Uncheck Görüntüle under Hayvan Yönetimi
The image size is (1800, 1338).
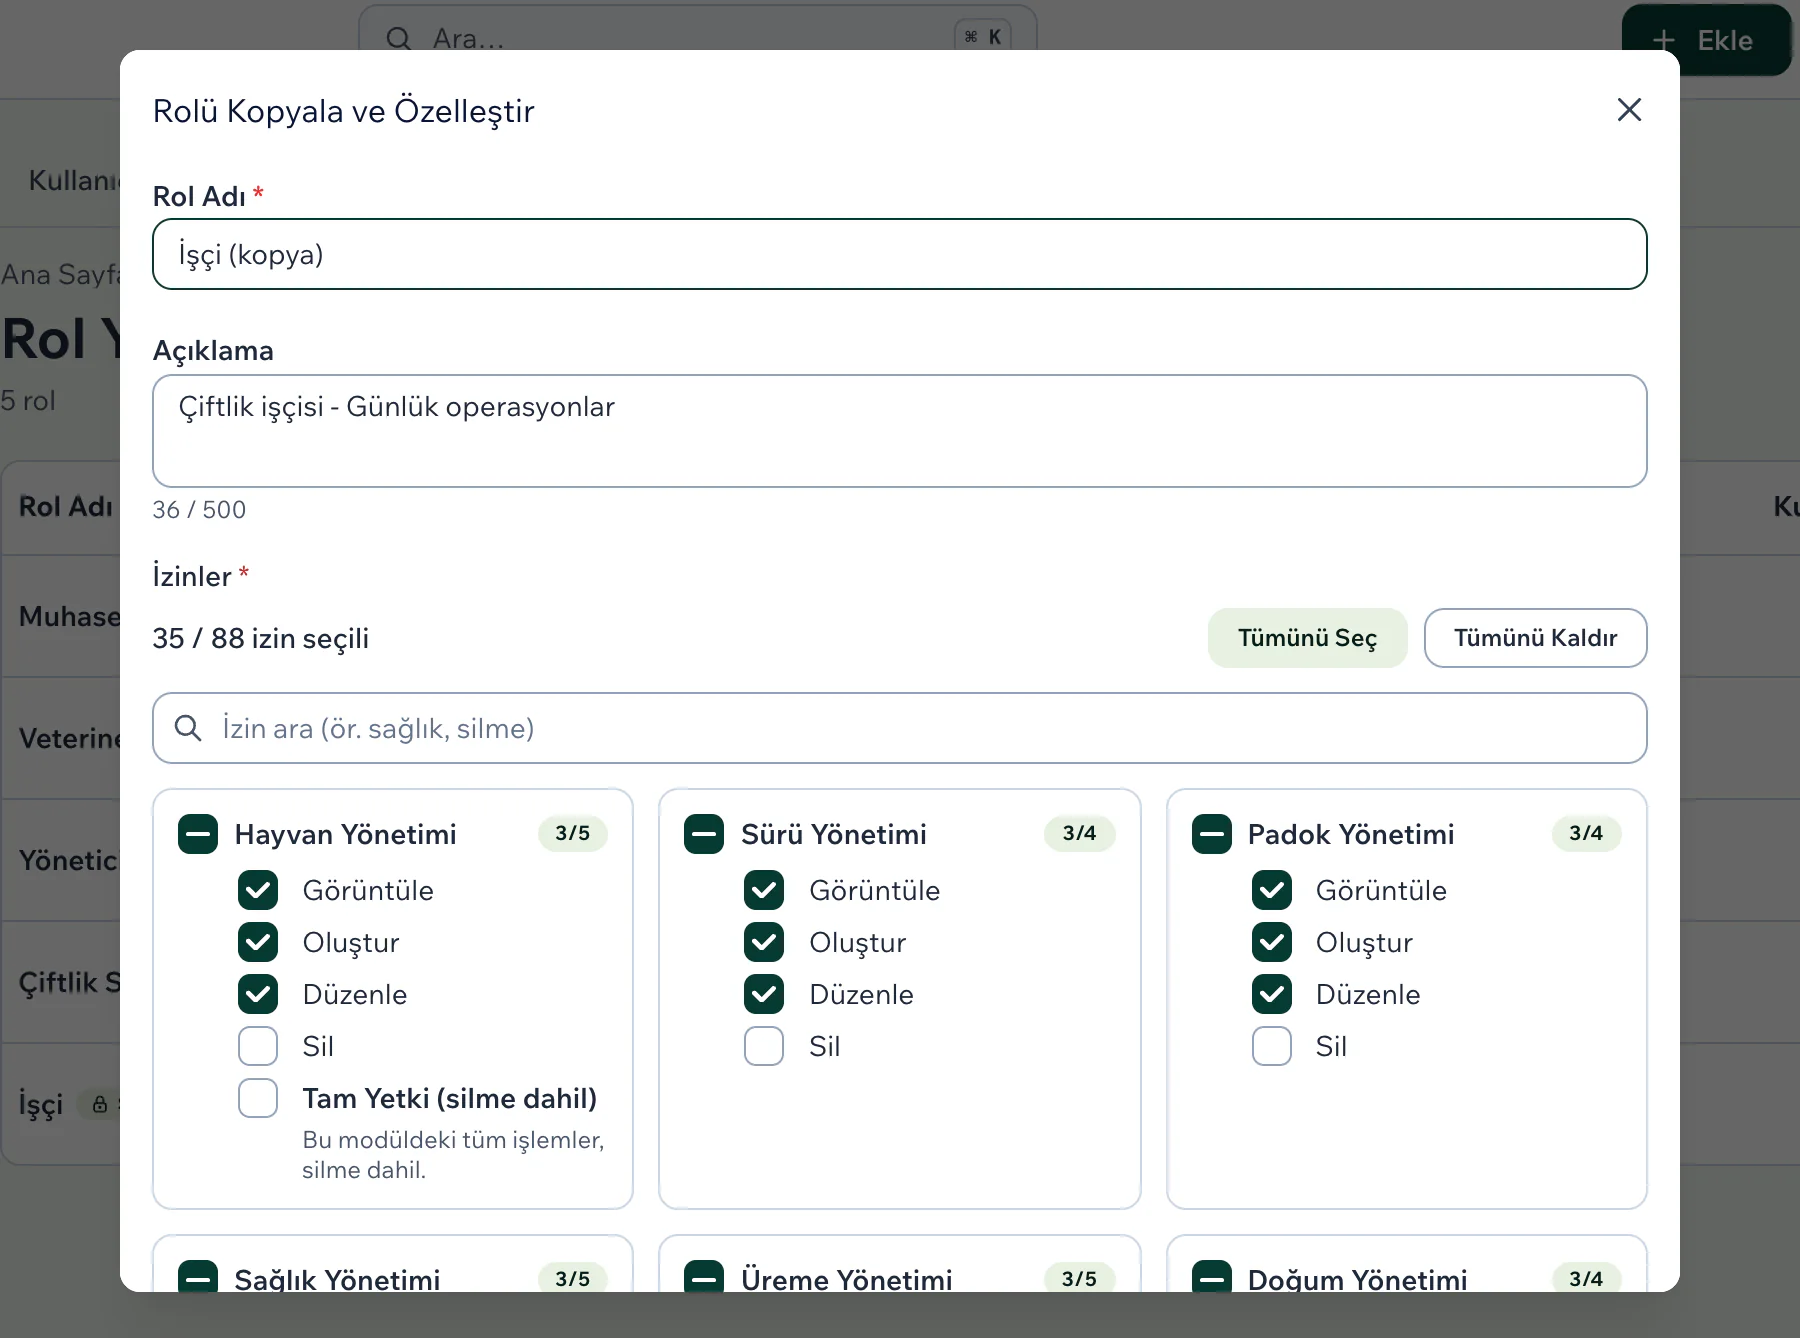258,890
